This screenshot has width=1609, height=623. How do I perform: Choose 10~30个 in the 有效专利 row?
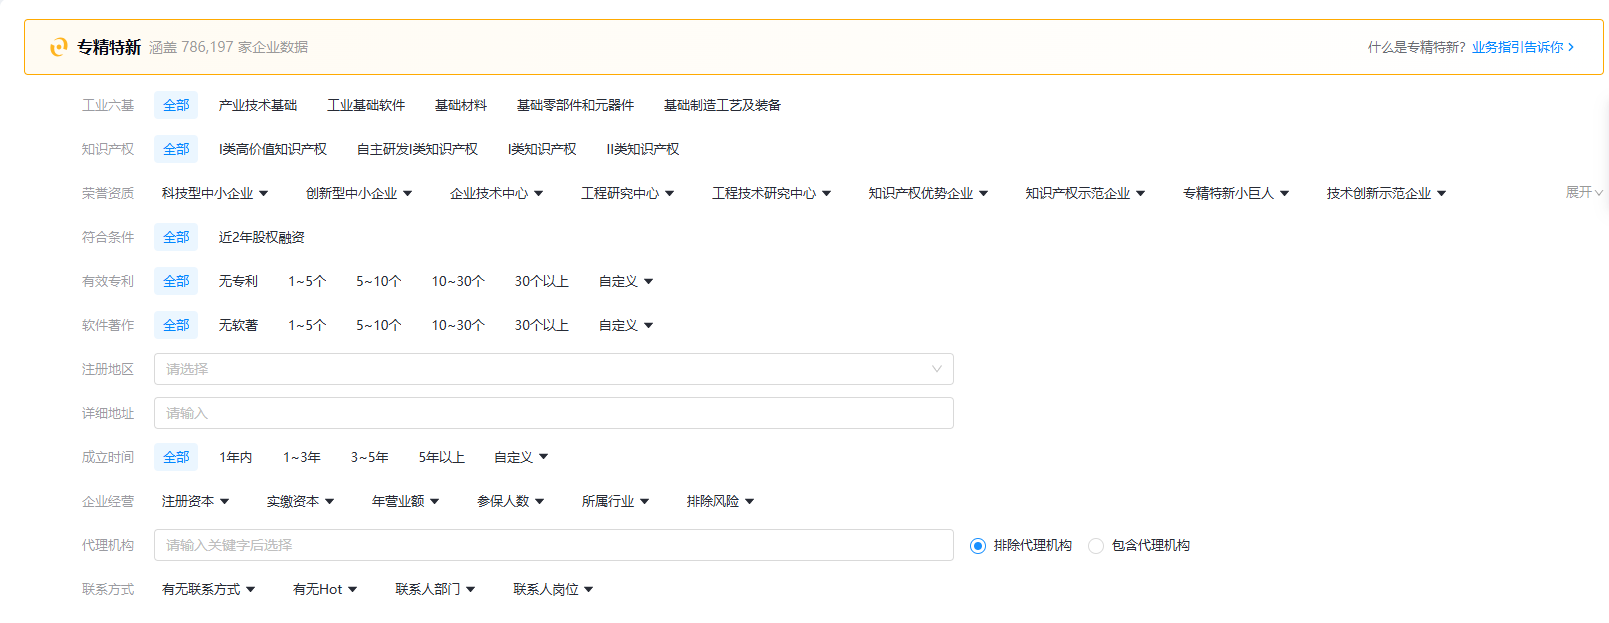tap(458, 281)
